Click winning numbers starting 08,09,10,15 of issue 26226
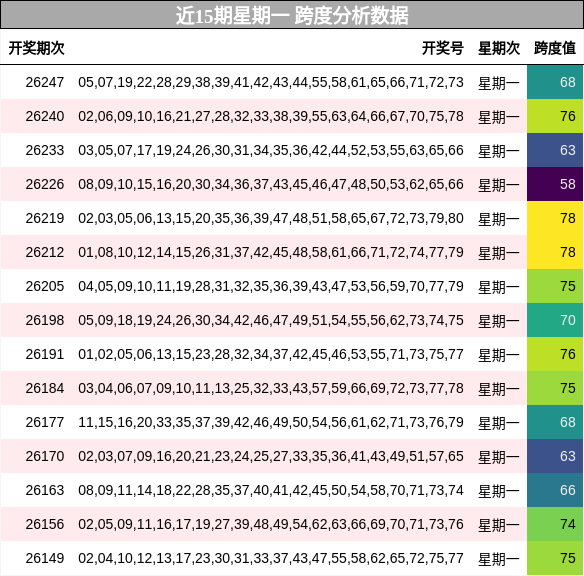Screen dimensions: 584x576 click(x=271, y=184)
